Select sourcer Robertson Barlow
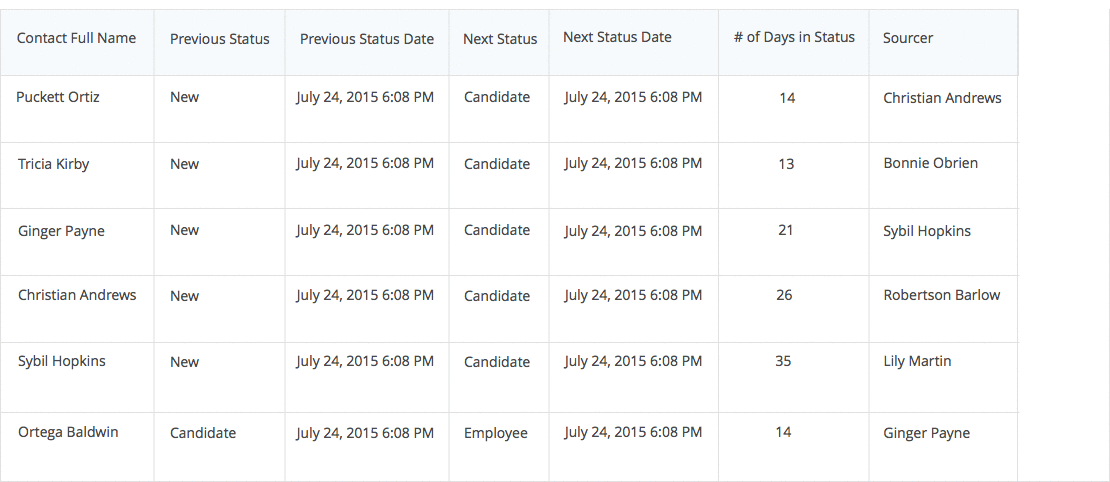The height and width of the screenshot is (482, 1110). (942, 295)
